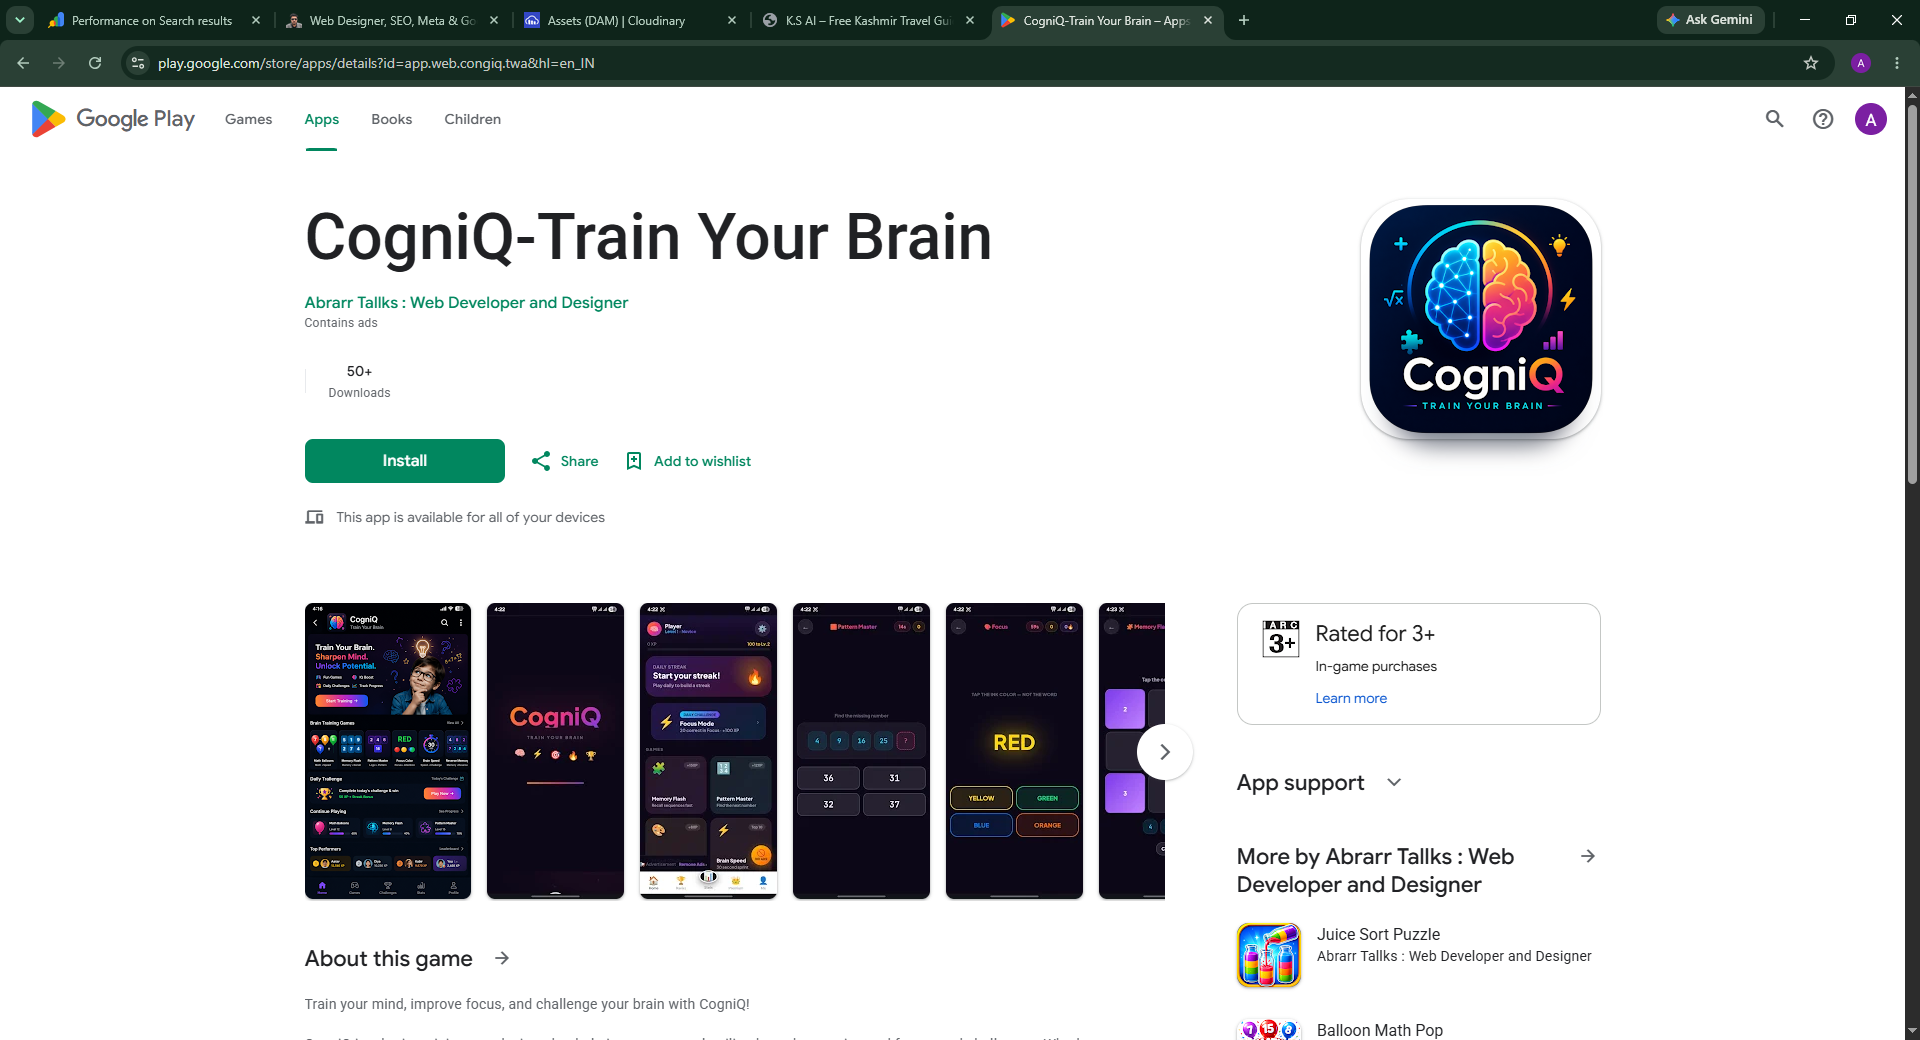Select the Games tab

point(248,119)
